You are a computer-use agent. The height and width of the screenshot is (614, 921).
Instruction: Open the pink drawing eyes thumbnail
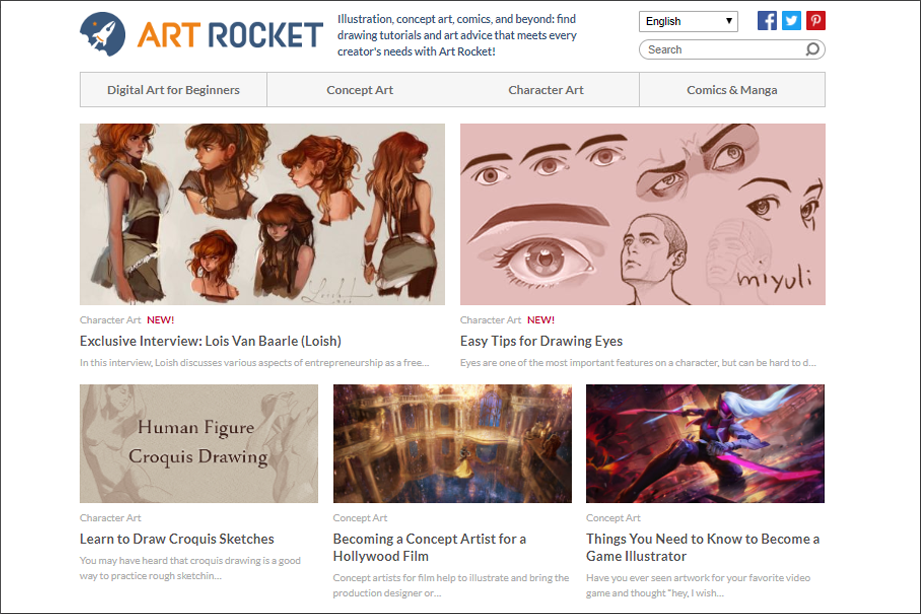pyautogui.click(x=643, y=214)
